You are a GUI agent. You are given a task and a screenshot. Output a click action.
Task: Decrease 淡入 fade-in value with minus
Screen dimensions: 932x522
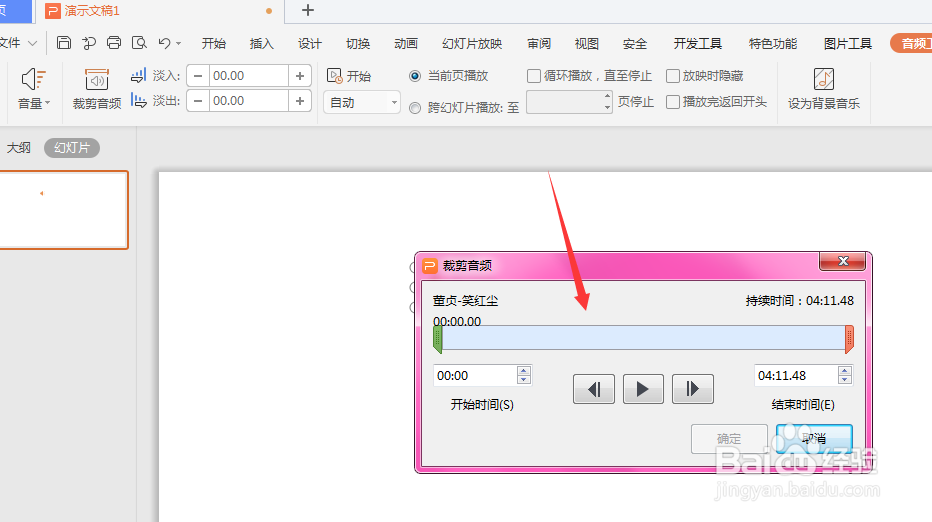[198, 76]
